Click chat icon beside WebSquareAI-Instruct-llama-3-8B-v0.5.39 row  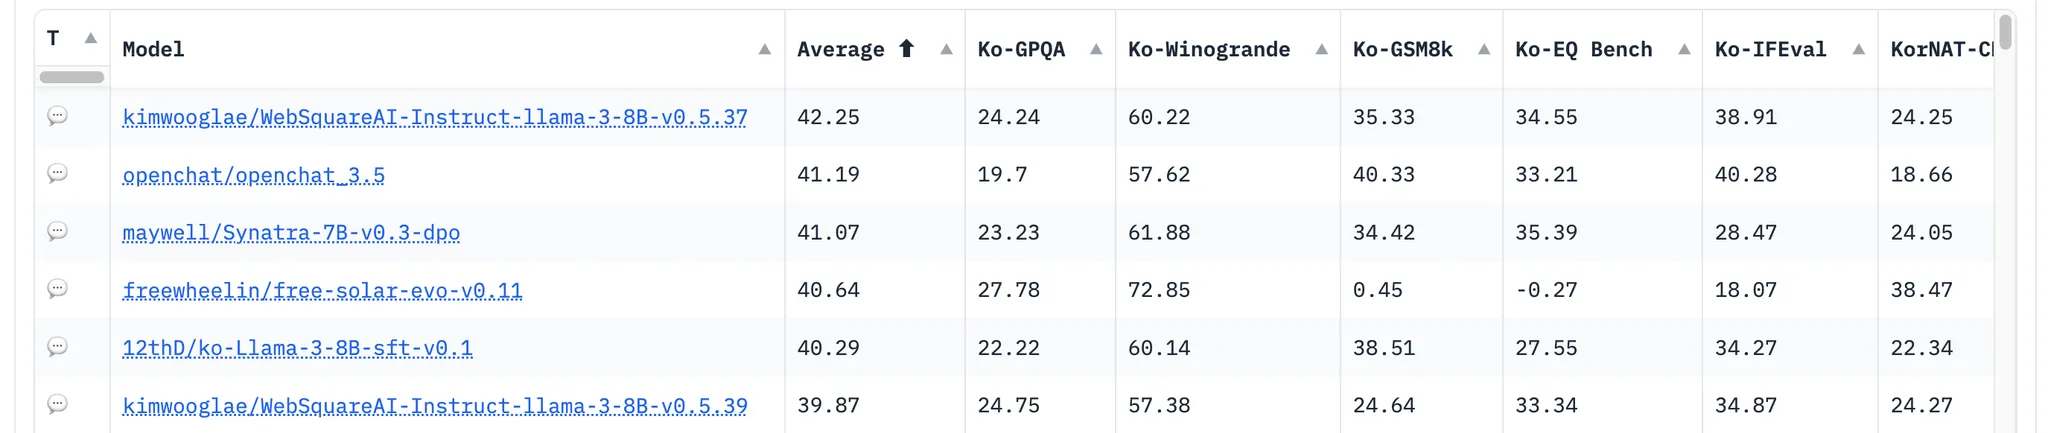coord(57,405)
